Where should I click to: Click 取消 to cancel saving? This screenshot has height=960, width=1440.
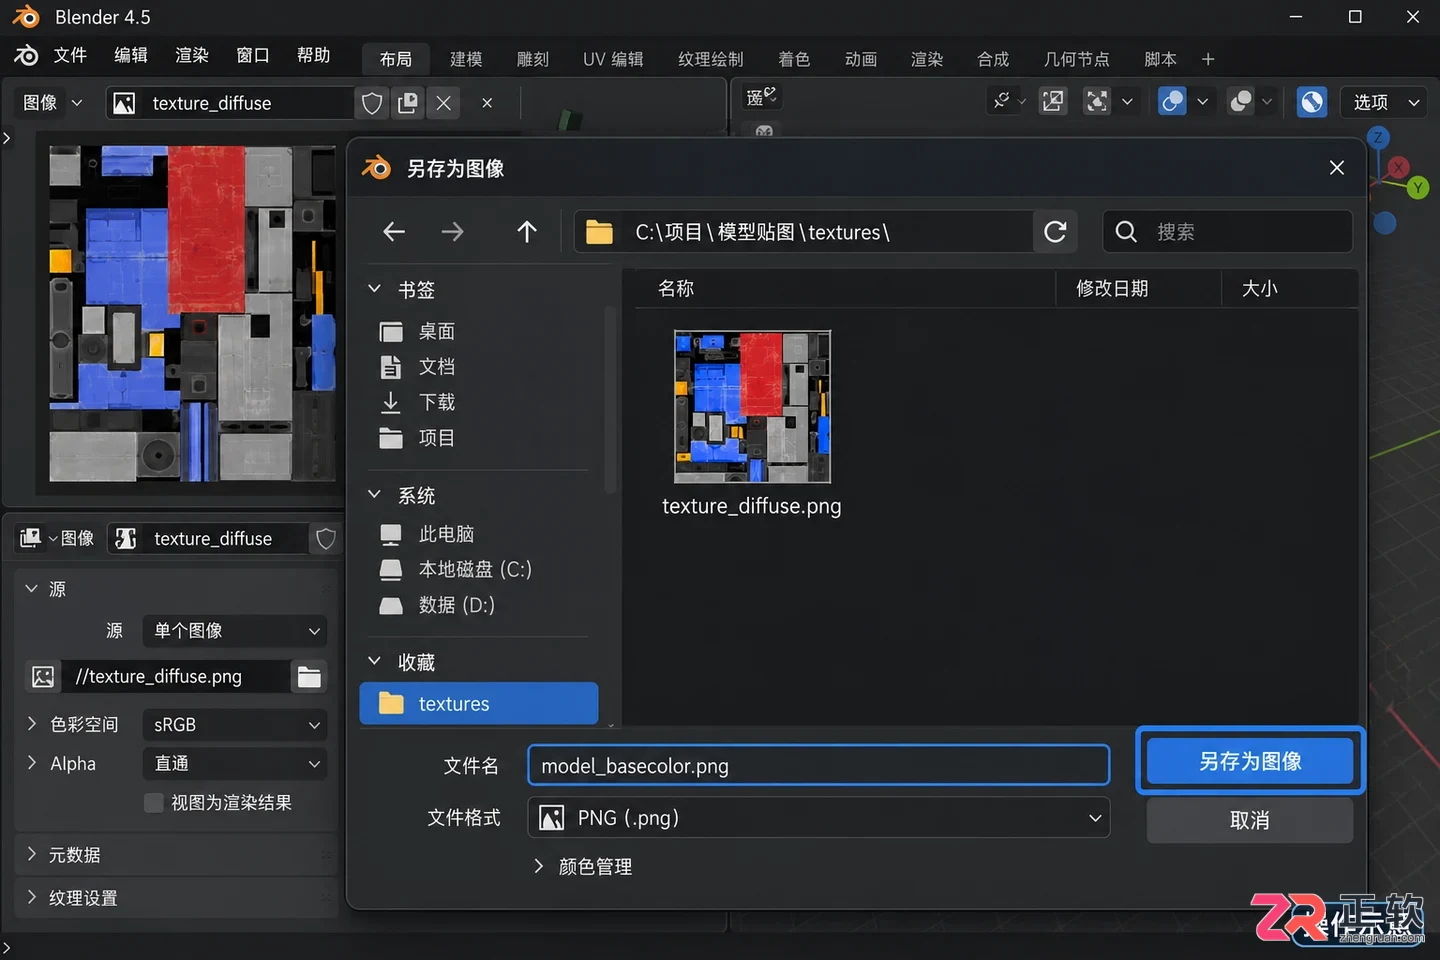(1250, 821)
